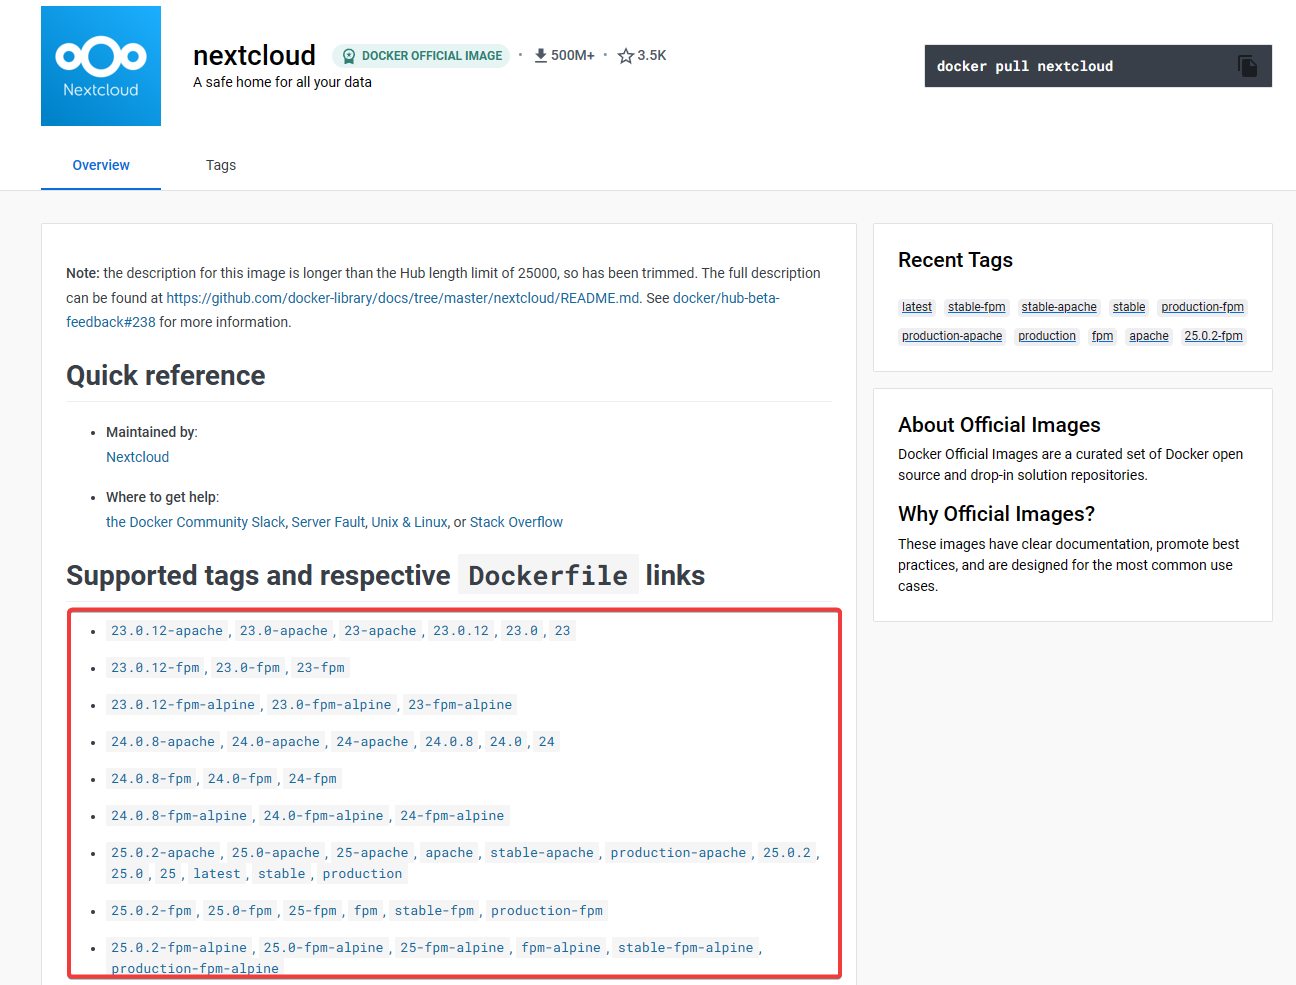Open the production Dockerfile link in tags list

[x=362, y=874]
